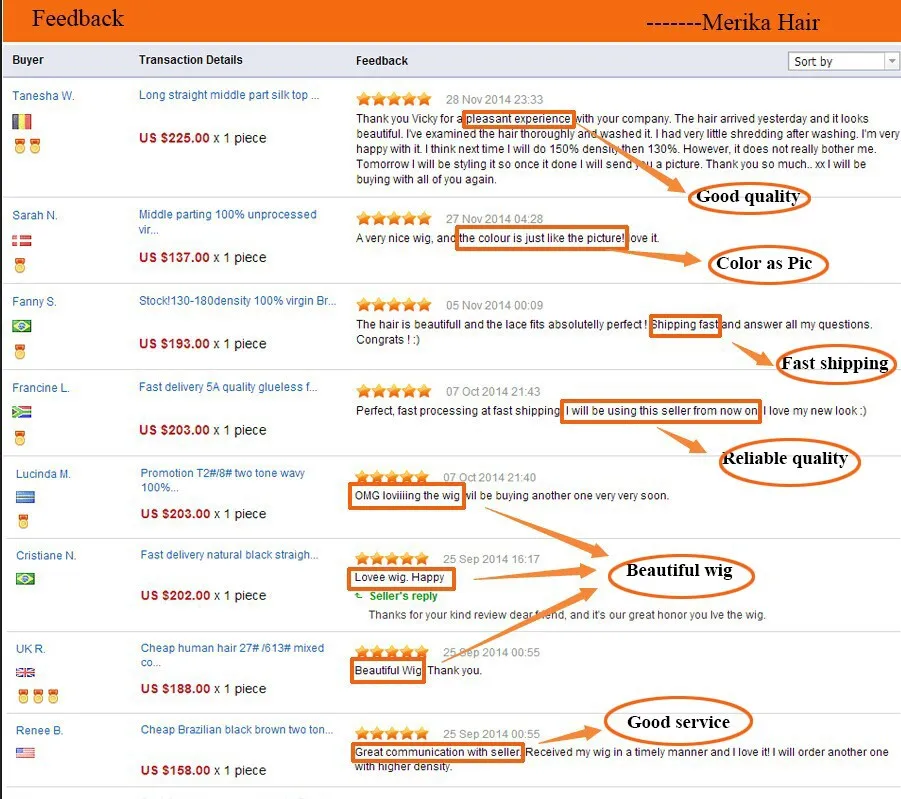The image size is (901, 799).
Task: Click the date 25 Sep 2014 16:17
Action: [x=491, y=559]
